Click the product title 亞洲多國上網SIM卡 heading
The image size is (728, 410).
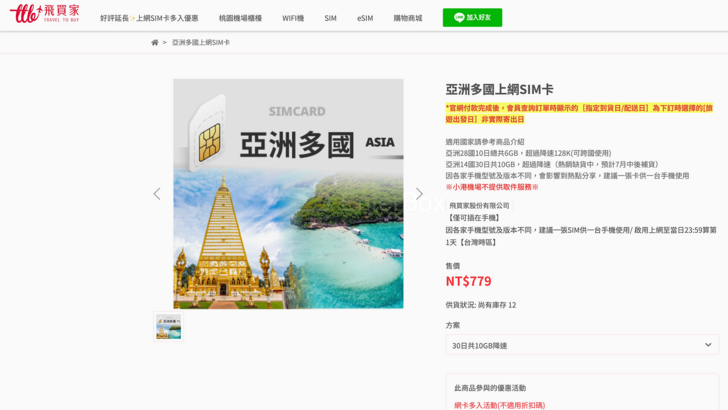499,89
